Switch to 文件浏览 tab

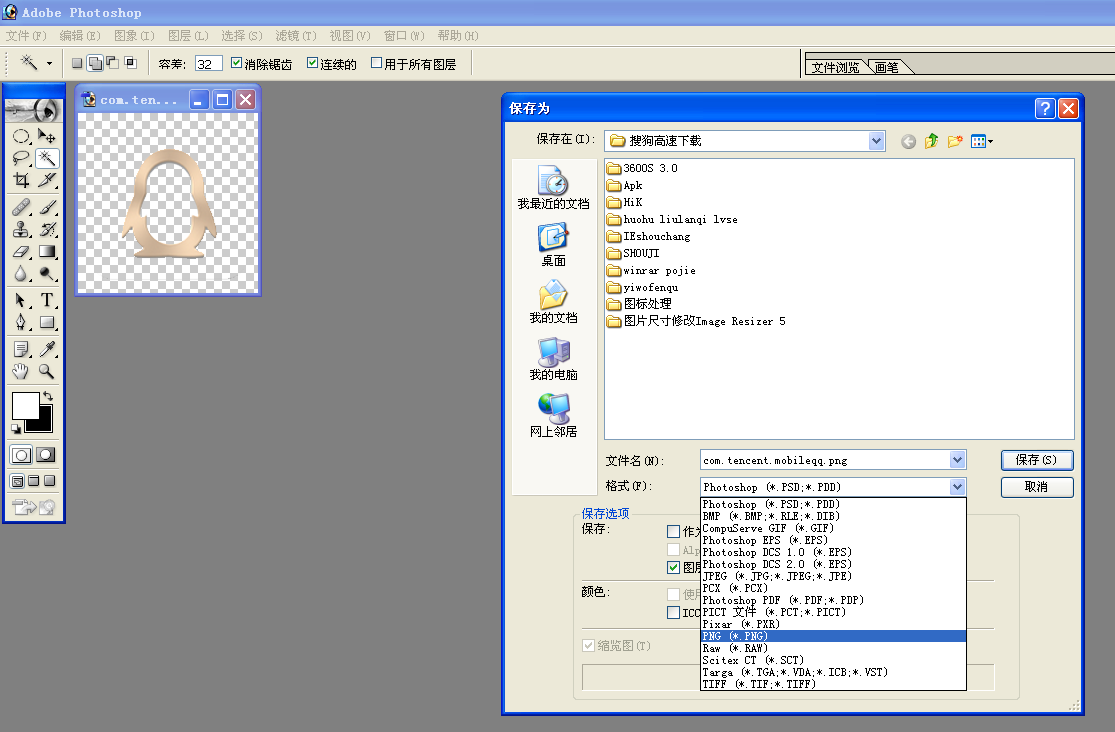(836, 67)
